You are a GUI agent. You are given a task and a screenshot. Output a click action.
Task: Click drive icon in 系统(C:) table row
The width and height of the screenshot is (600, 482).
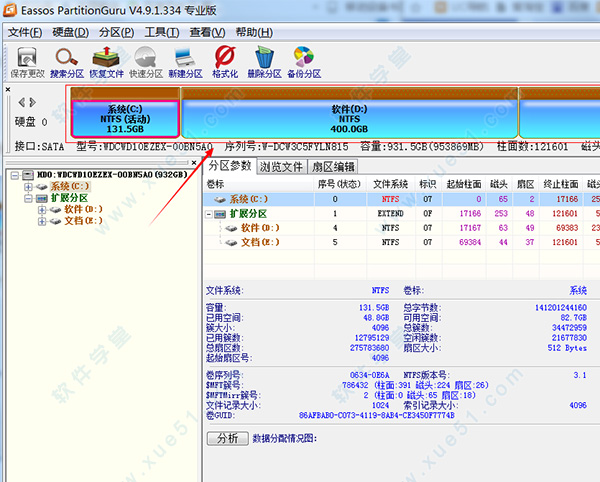[220, 199]
